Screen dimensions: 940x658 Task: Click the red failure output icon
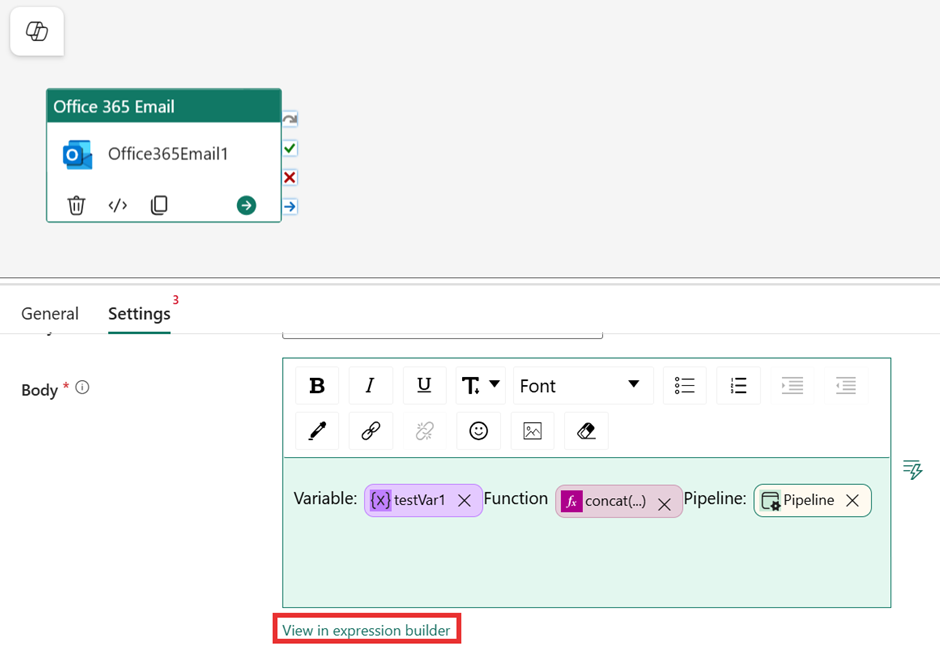(289, 177)
